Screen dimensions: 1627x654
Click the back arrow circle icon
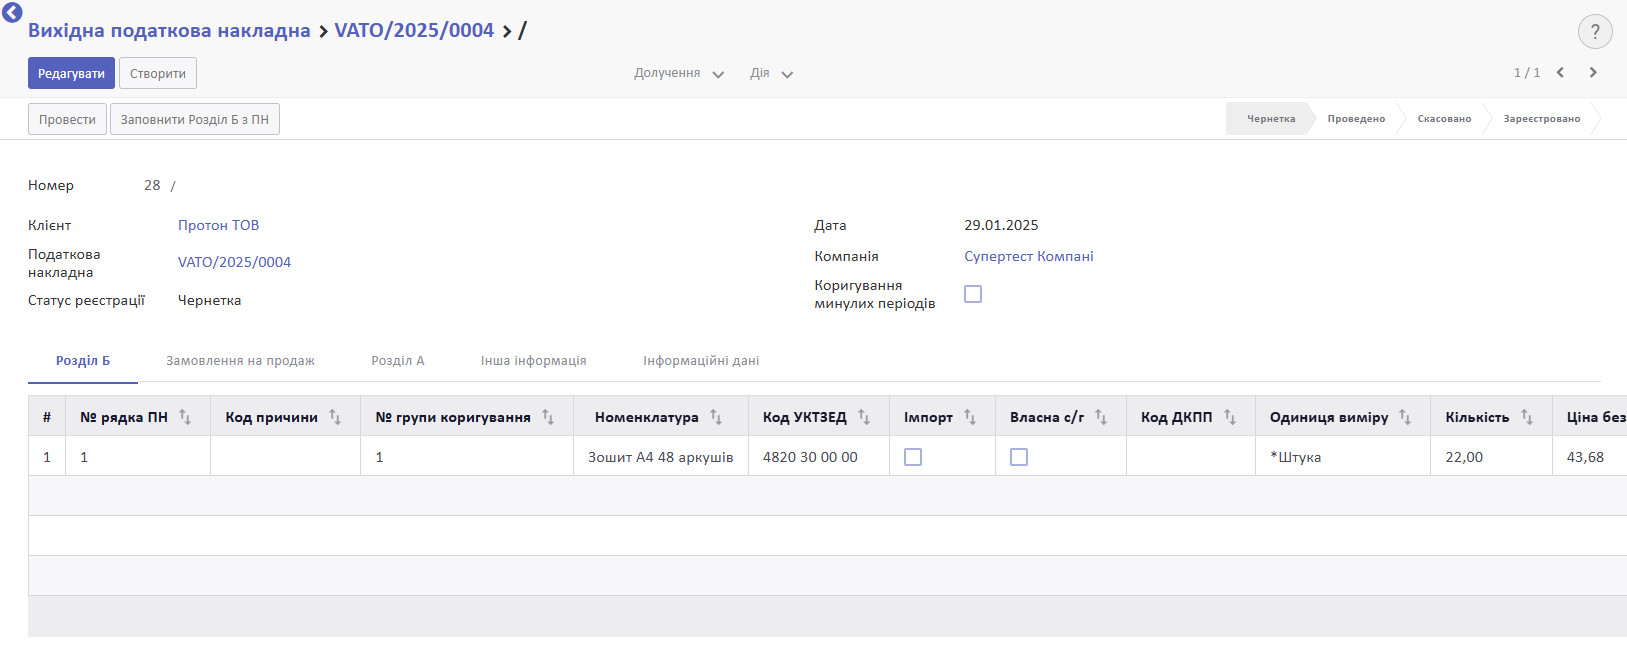pyautogui.click(x=12, y=12)
